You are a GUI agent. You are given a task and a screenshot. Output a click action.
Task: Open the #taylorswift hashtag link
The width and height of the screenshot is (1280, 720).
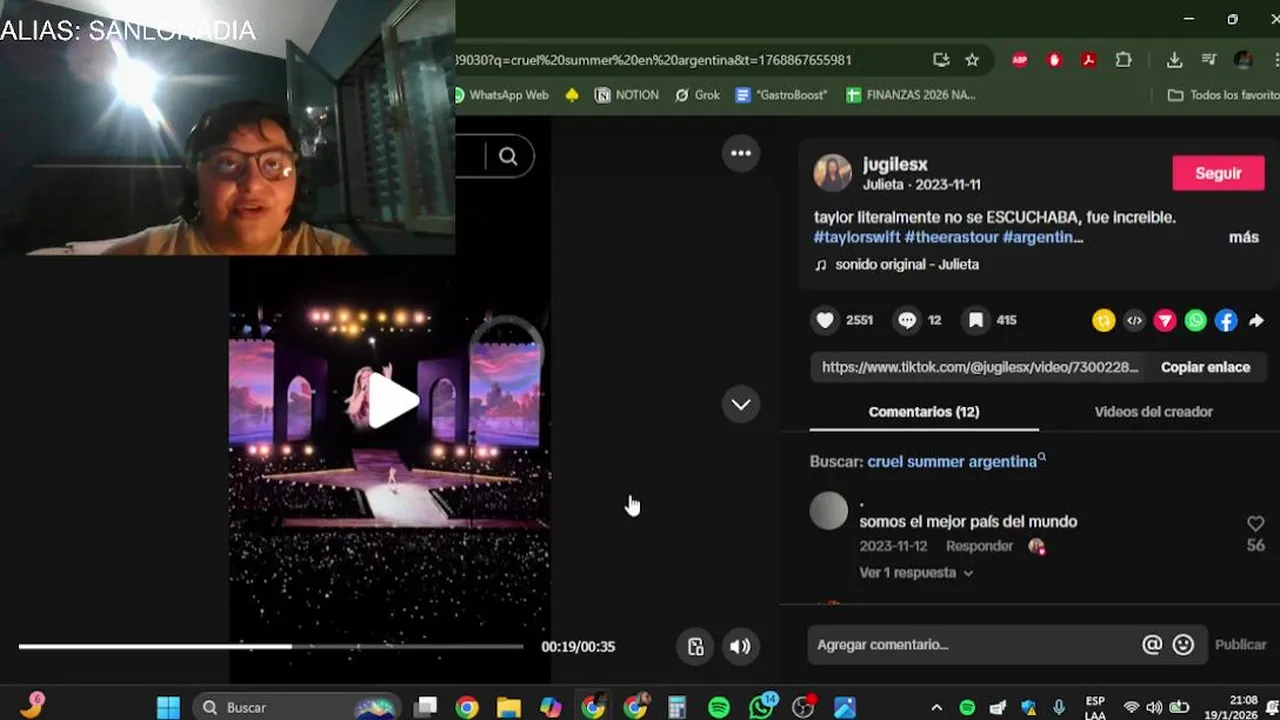pos(857,238)
